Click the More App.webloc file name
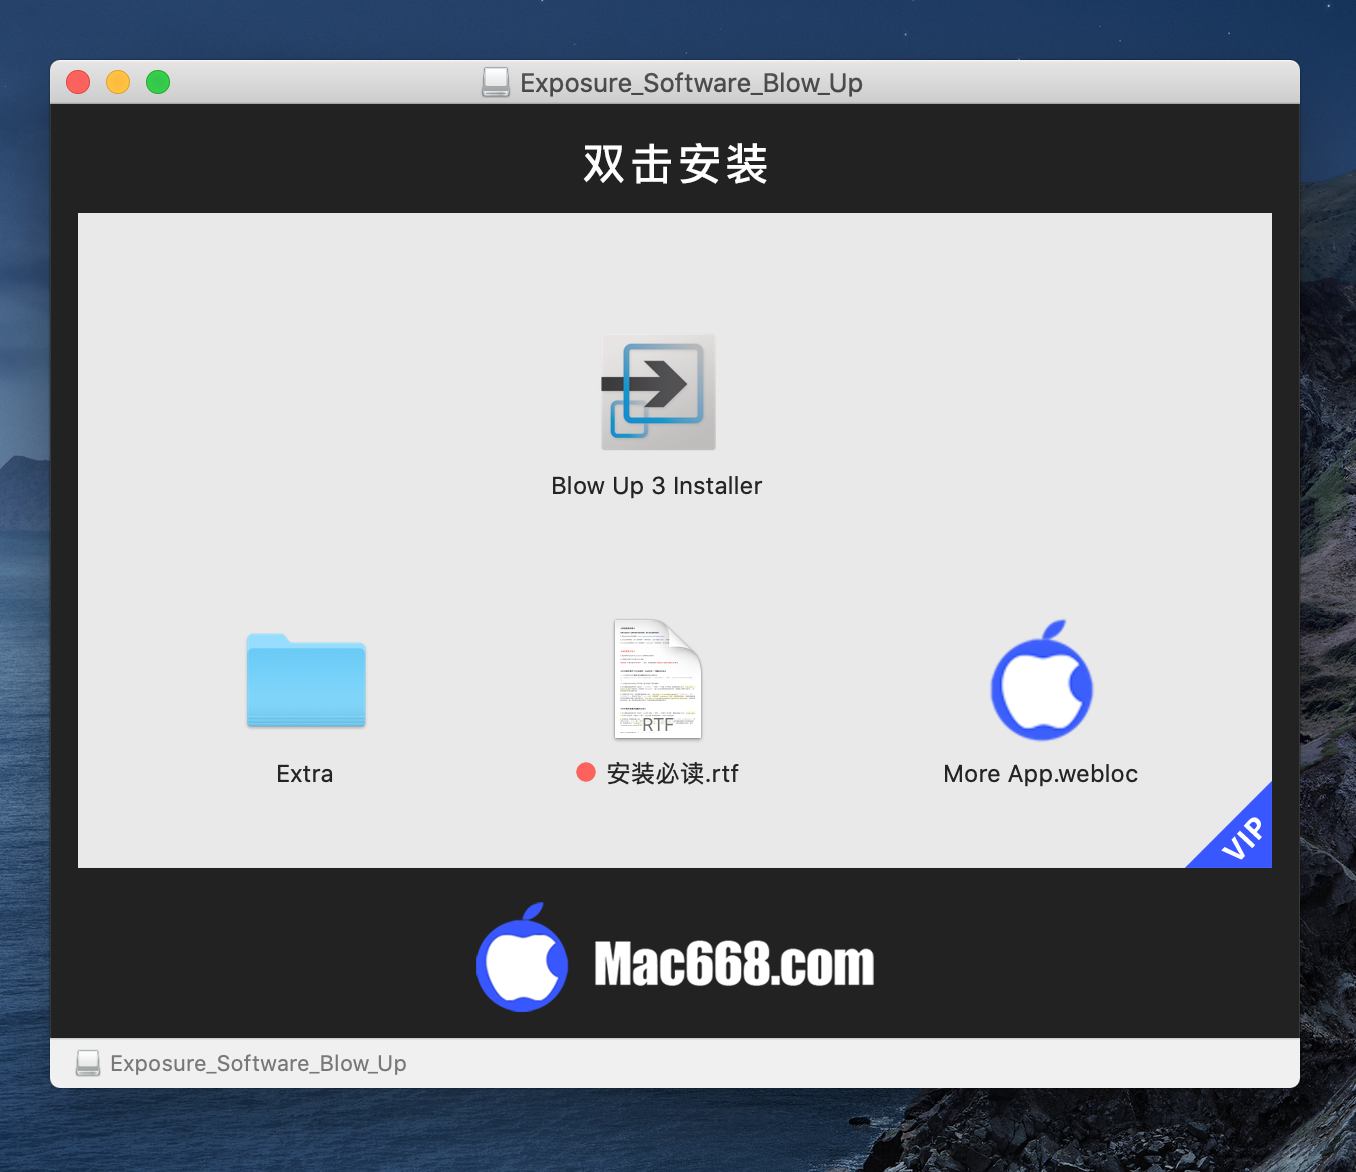 coord(1041,774)
